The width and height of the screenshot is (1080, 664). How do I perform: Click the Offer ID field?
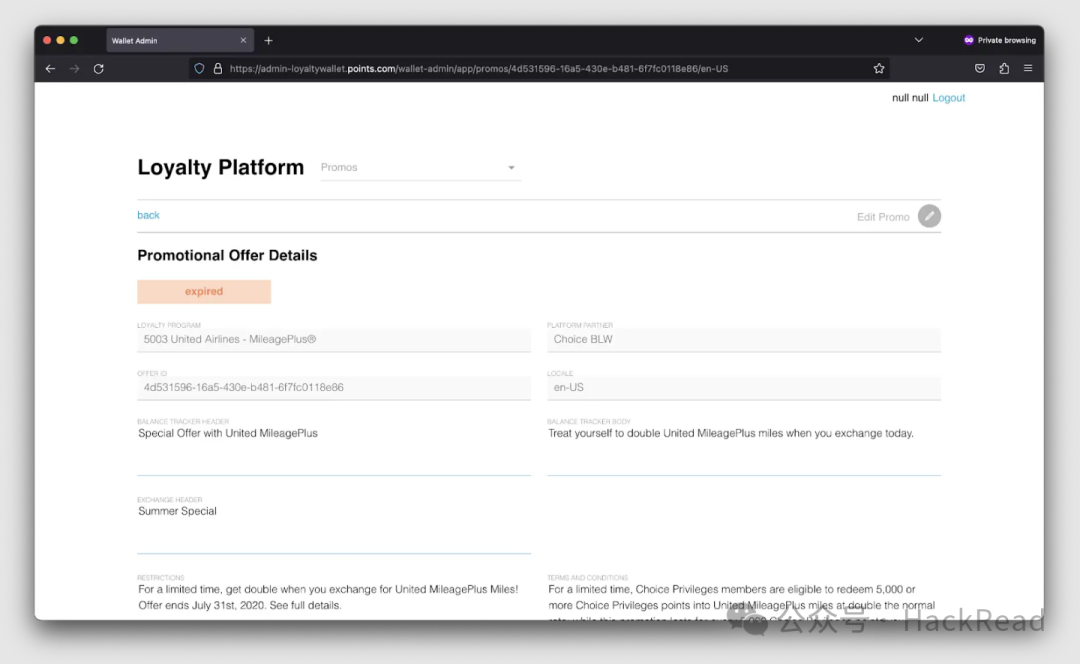pyautogui.click(x=333, y=388)
